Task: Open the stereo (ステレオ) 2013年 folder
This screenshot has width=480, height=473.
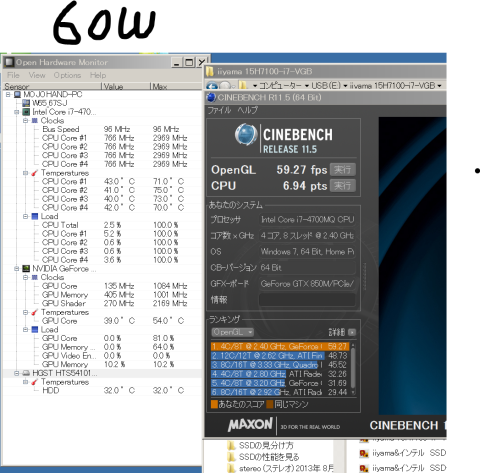Action: 286,469
